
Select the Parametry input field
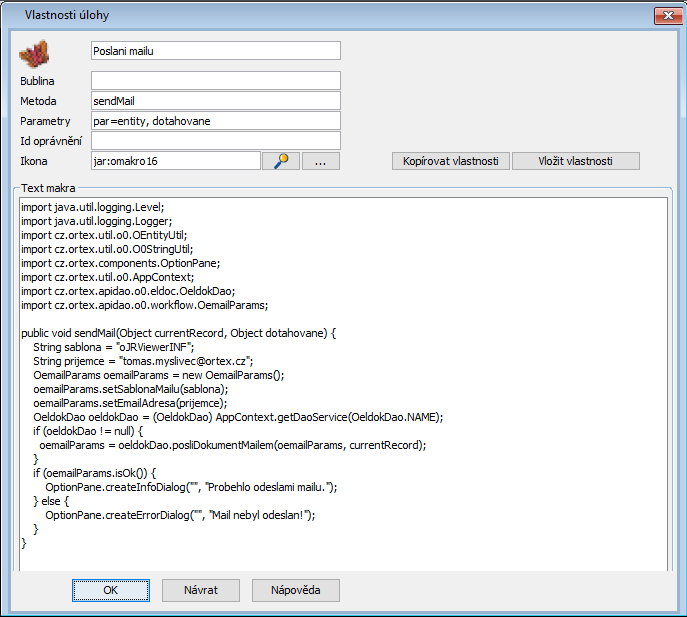(x=215, y=120)
